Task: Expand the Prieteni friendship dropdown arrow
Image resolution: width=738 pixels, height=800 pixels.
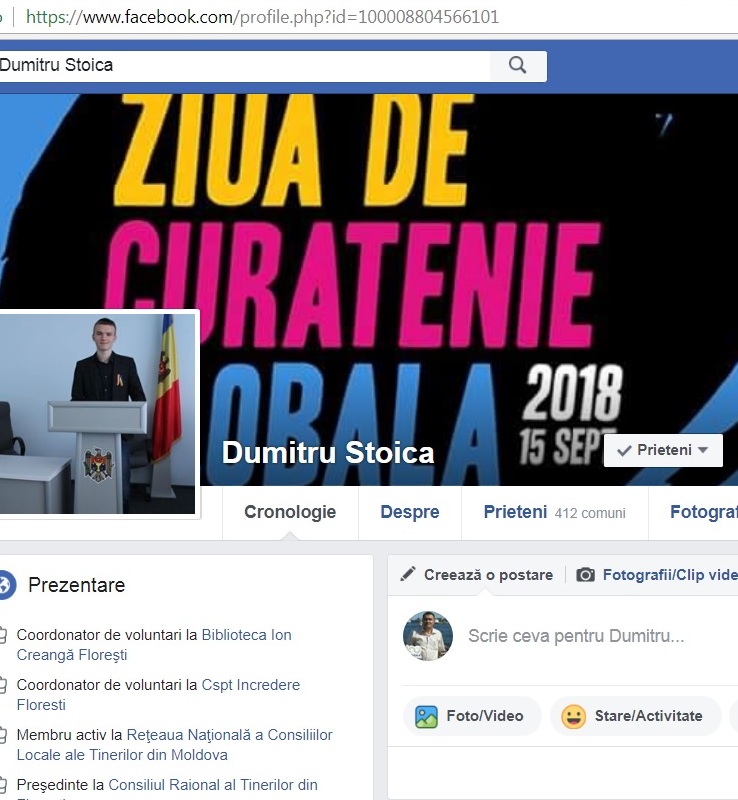Action: [703, 450]
